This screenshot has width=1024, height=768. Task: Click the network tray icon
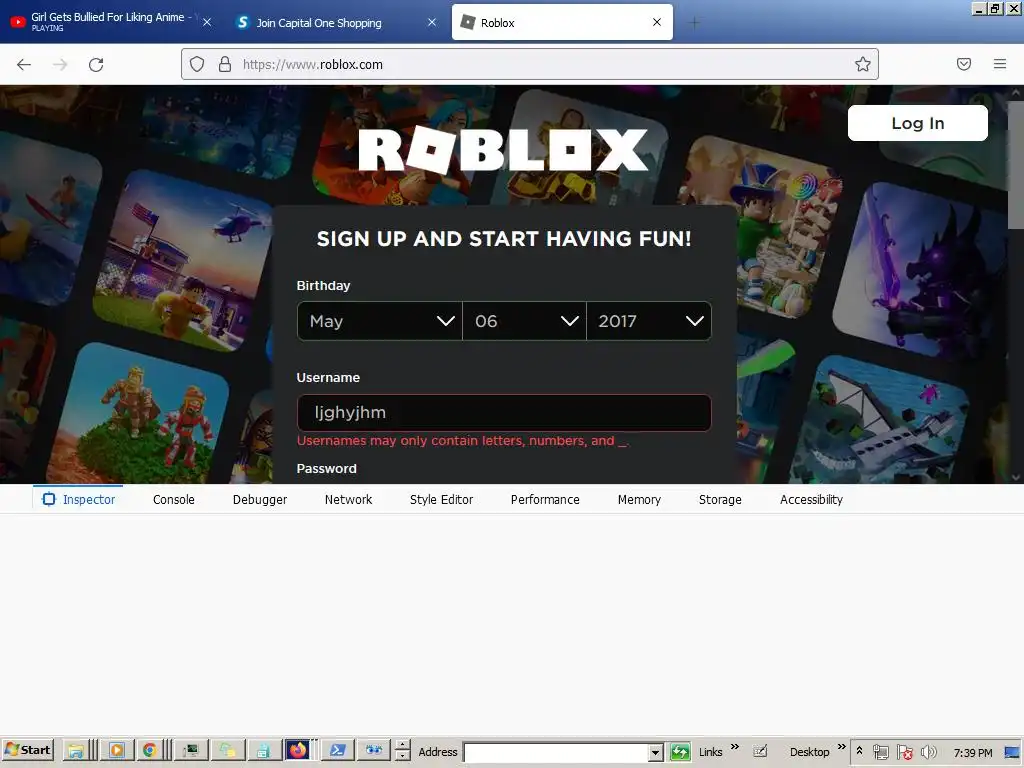point(880,752)
